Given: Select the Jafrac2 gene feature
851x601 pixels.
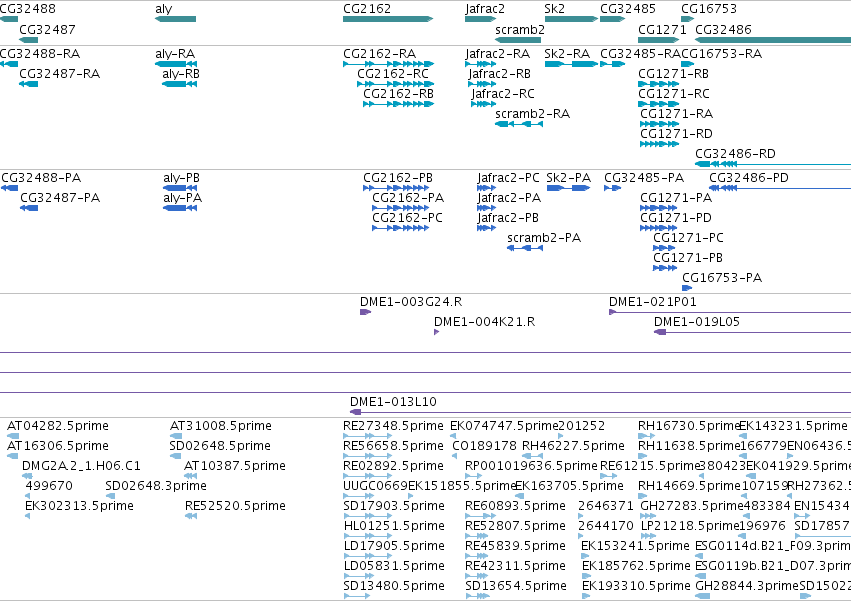Looking at the screenshot, I should pyautogui.click(x=481, y=19).
